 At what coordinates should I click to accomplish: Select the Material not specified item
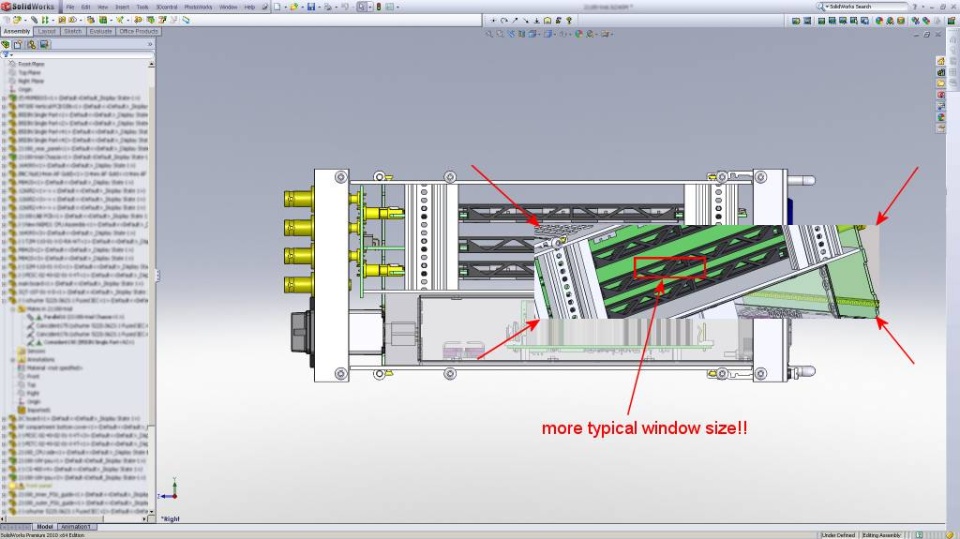point(50,368)
